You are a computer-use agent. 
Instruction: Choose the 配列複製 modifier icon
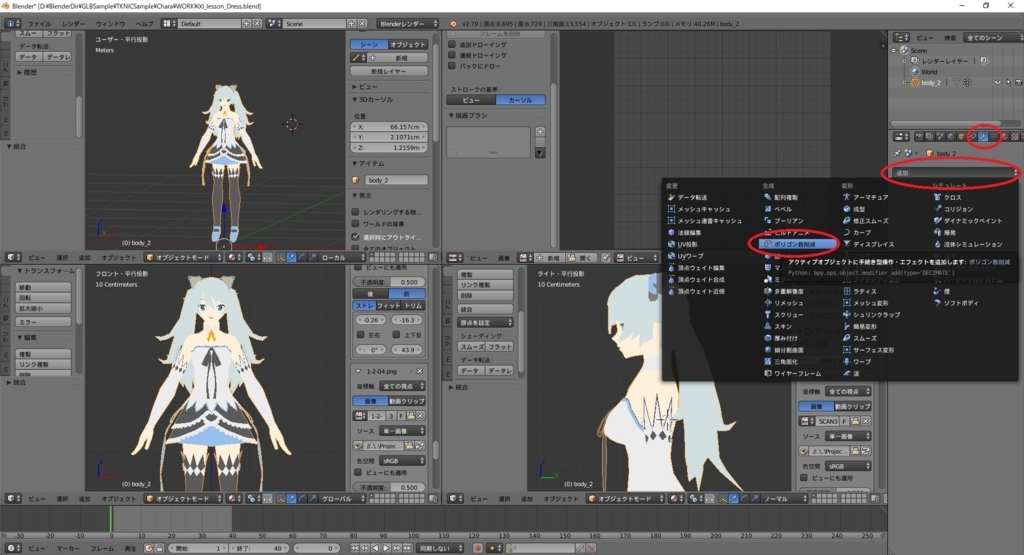coord(768,197)
